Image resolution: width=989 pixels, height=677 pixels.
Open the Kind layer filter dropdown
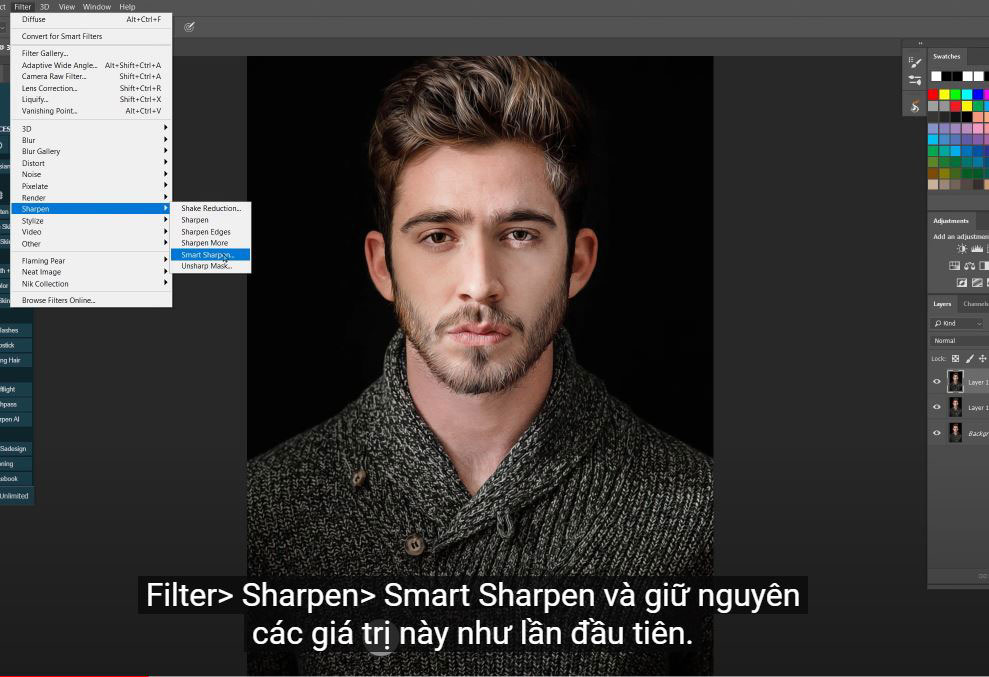pos(957,323)
